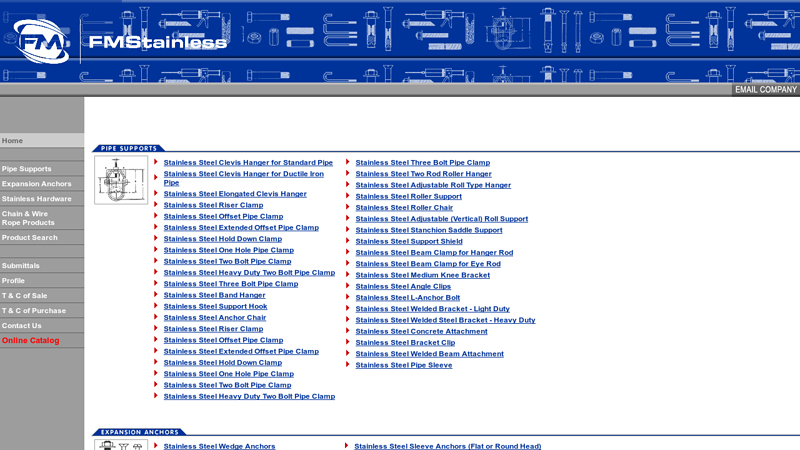The width and height of the screenshot is (800, 450).
Task: Click red arrow beside Three Bolt Pipe Clamp
Action: [x=348, y=162]
